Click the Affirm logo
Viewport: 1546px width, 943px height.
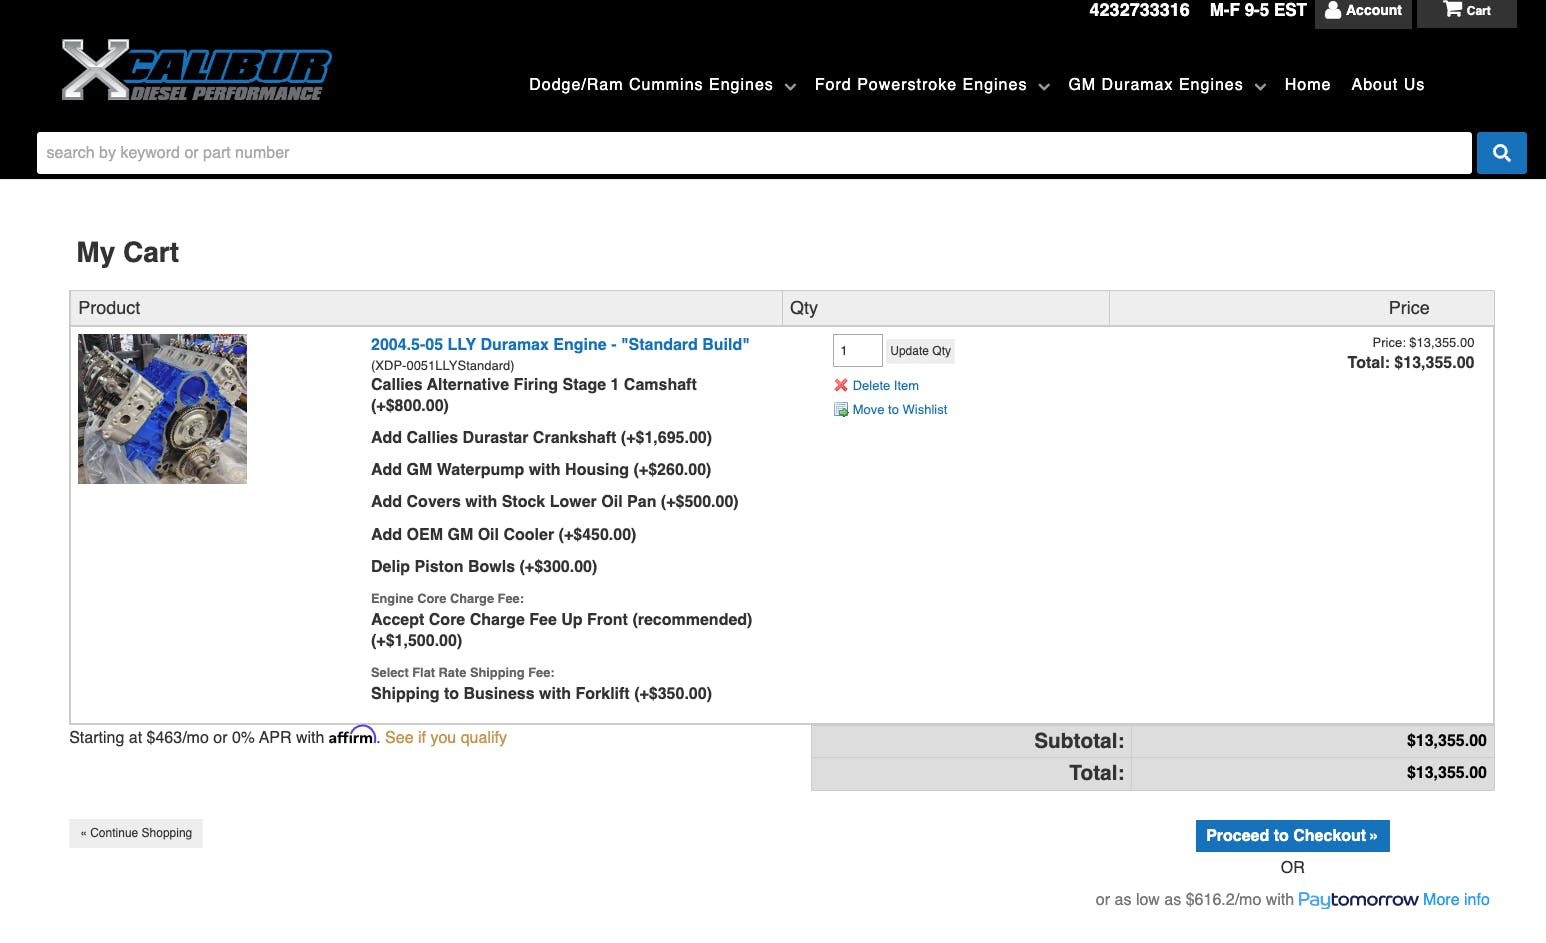coord(352,736)
